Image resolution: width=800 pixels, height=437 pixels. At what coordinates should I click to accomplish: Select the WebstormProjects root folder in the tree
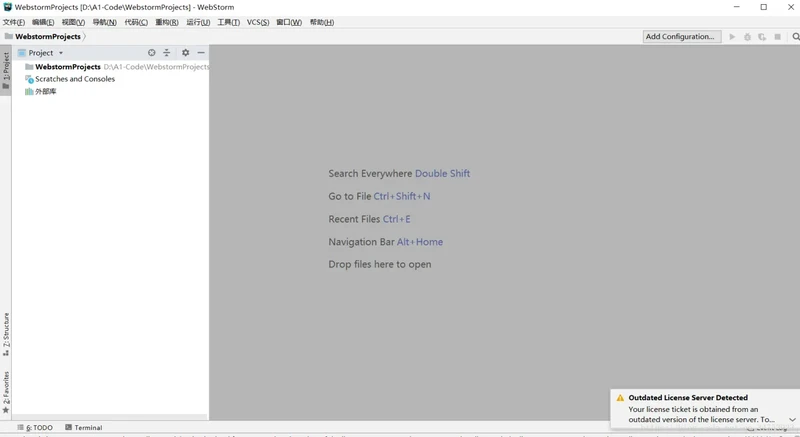click(x=67, y=67)
